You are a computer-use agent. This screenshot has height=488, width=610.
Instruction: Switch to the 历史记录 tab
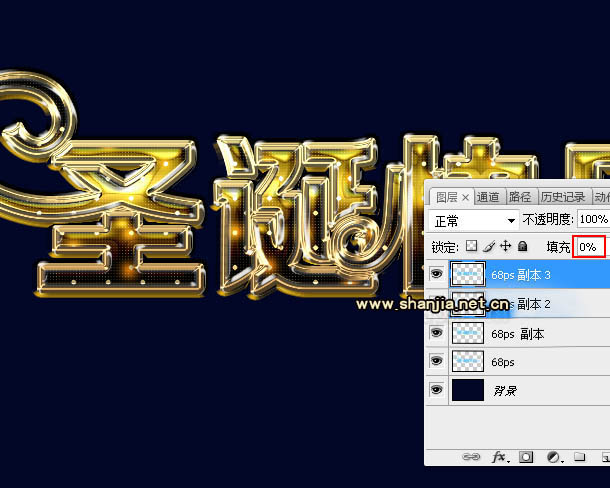[x=563, y=197]
